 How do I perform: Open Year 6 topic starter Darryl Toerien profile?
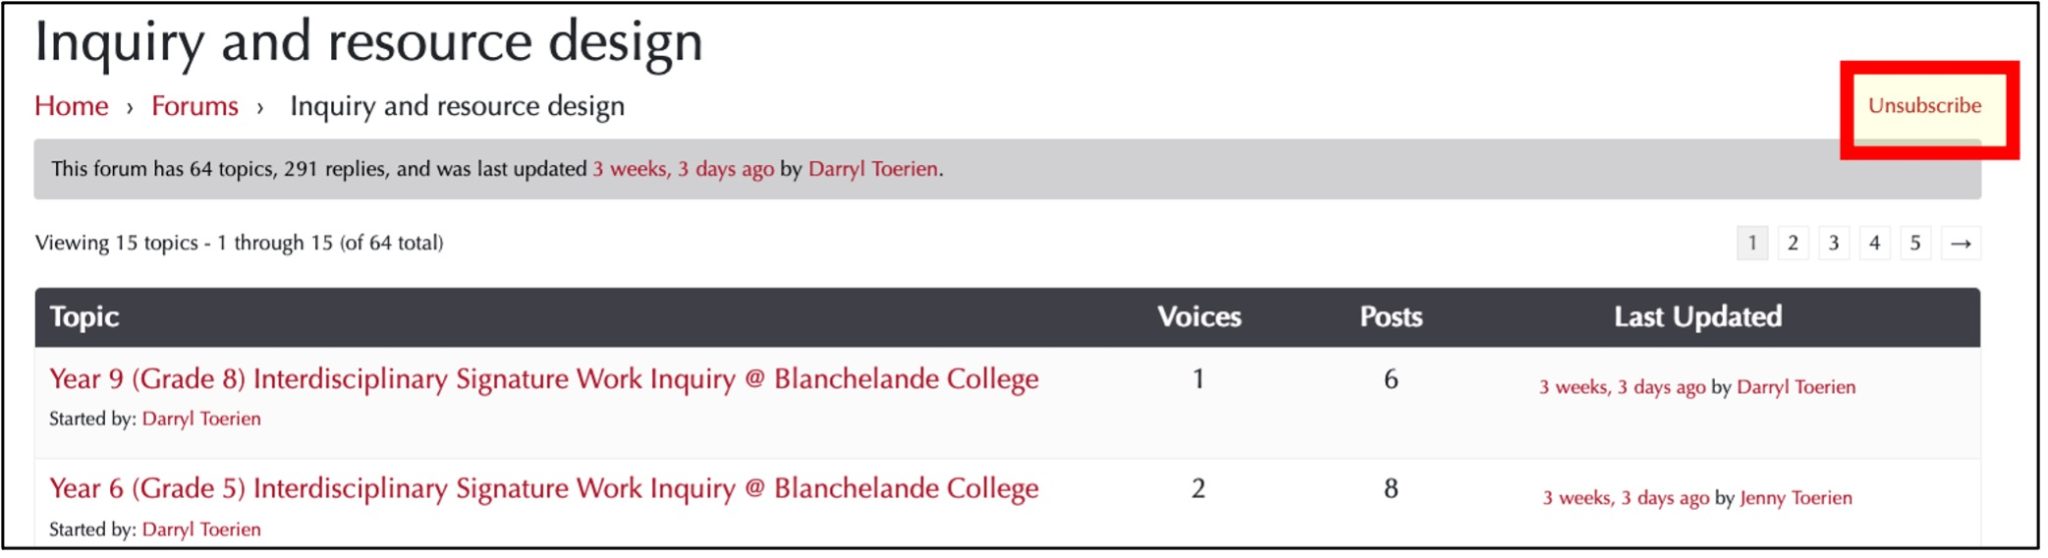201,529
